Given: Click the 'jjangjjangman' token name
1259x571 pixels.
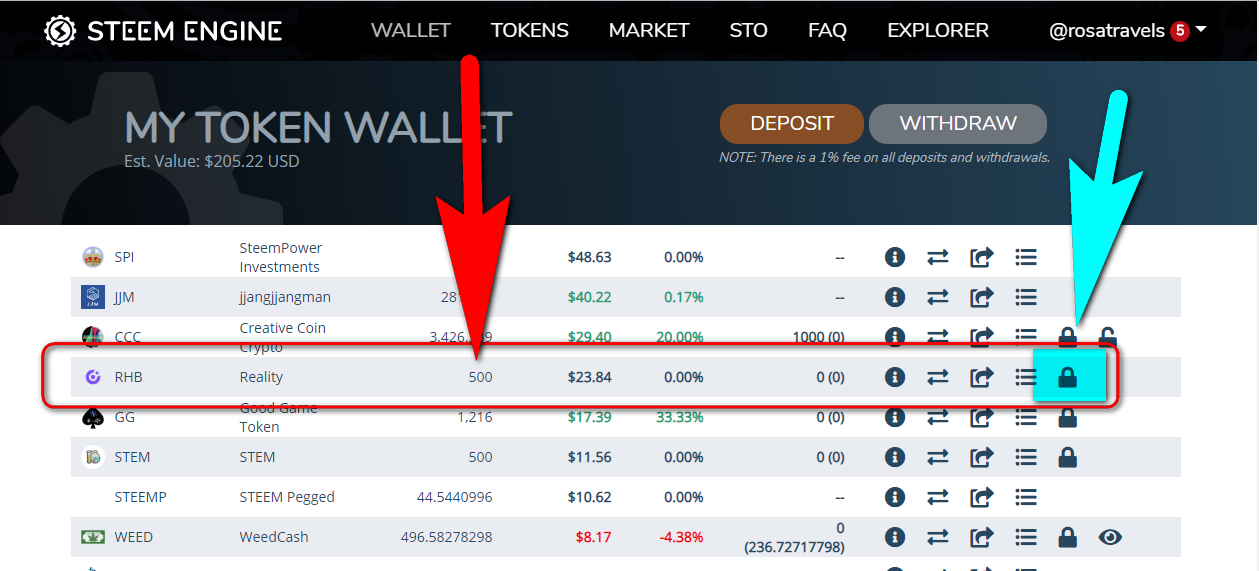Looking at the screenshot, I should pos(285,297).
